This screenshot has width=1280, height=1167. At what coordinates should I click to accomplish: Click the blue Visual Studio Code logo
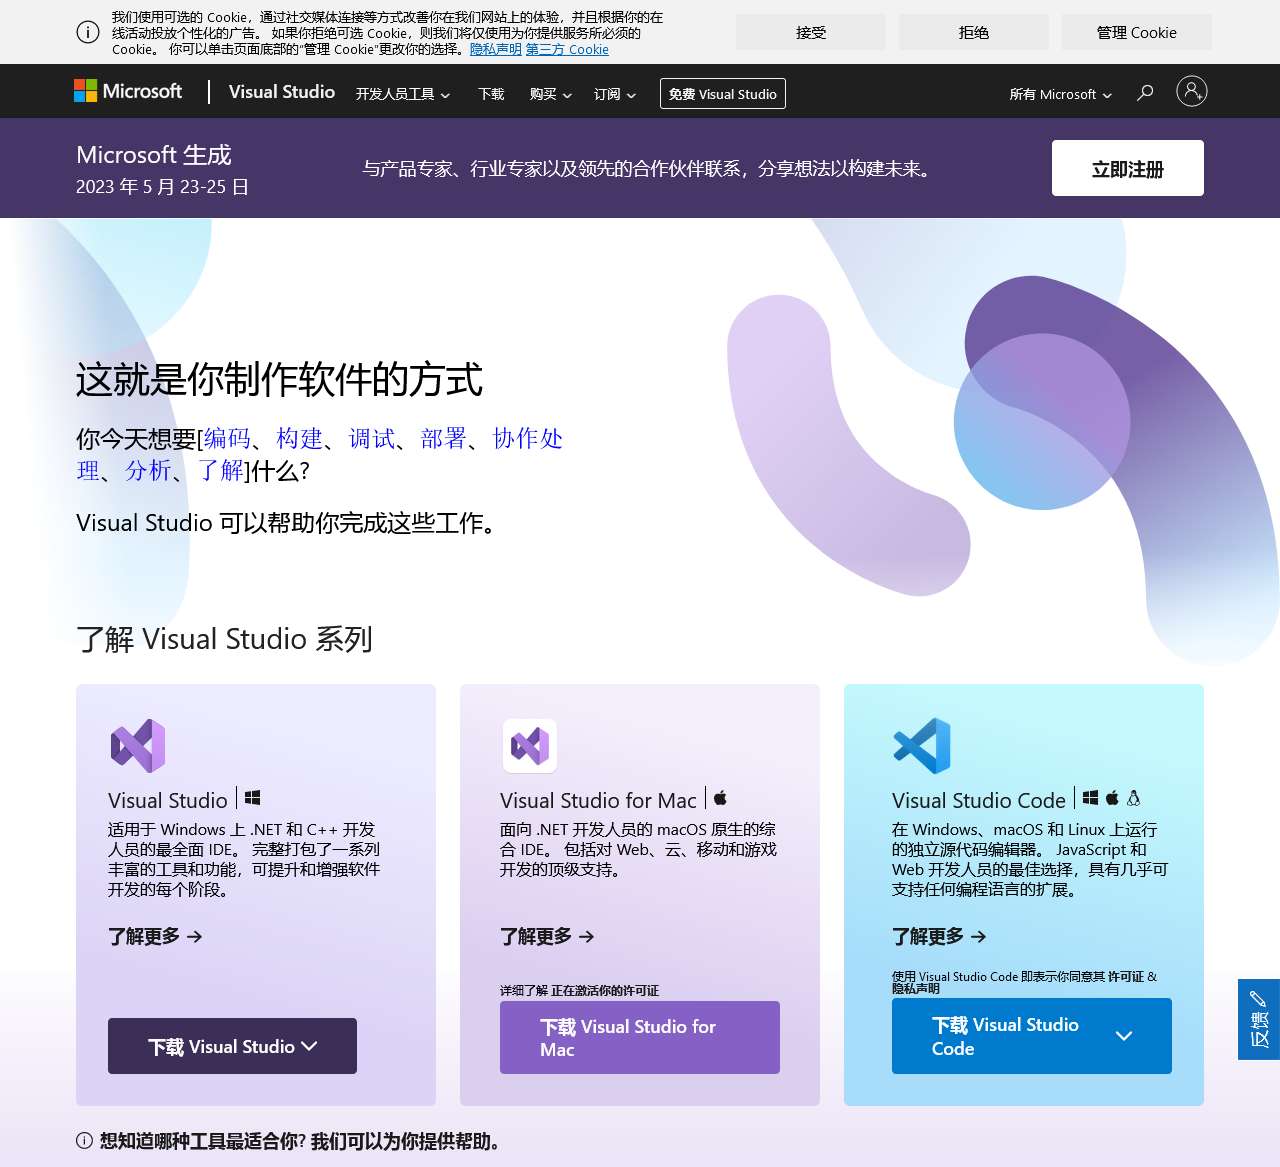point(921,746)
